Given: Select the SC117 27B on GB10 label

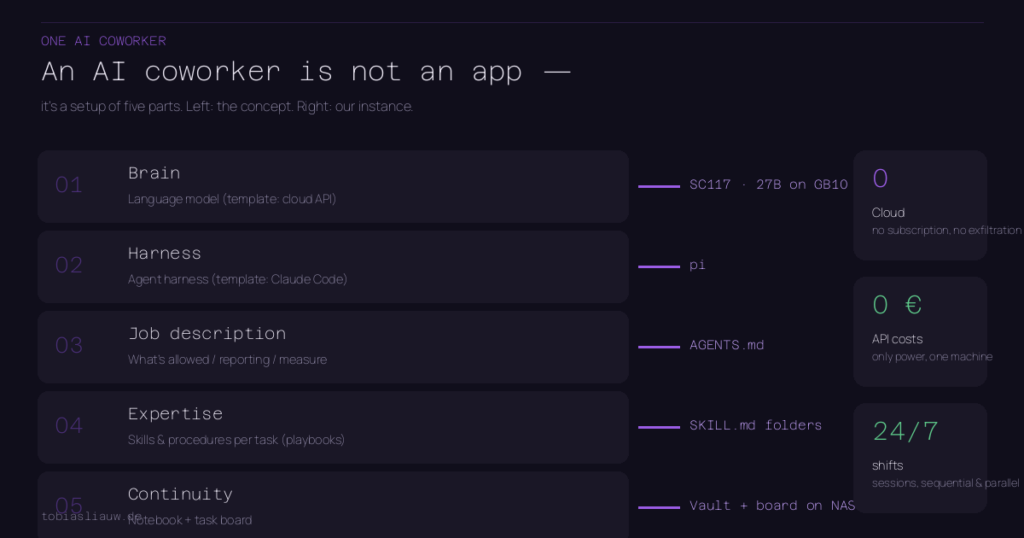Looking at the screenshot, I should point(769,185).
